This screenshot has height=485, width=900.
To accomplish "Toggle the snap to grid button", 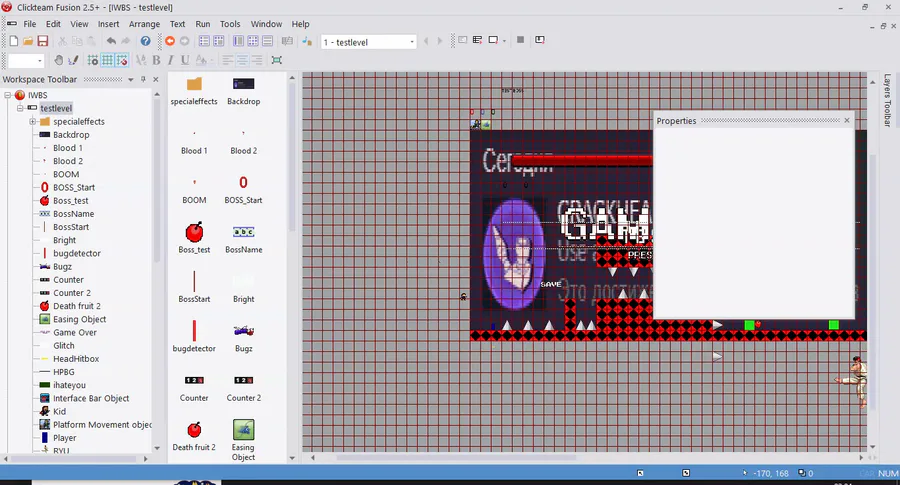I will coord(122,60).
